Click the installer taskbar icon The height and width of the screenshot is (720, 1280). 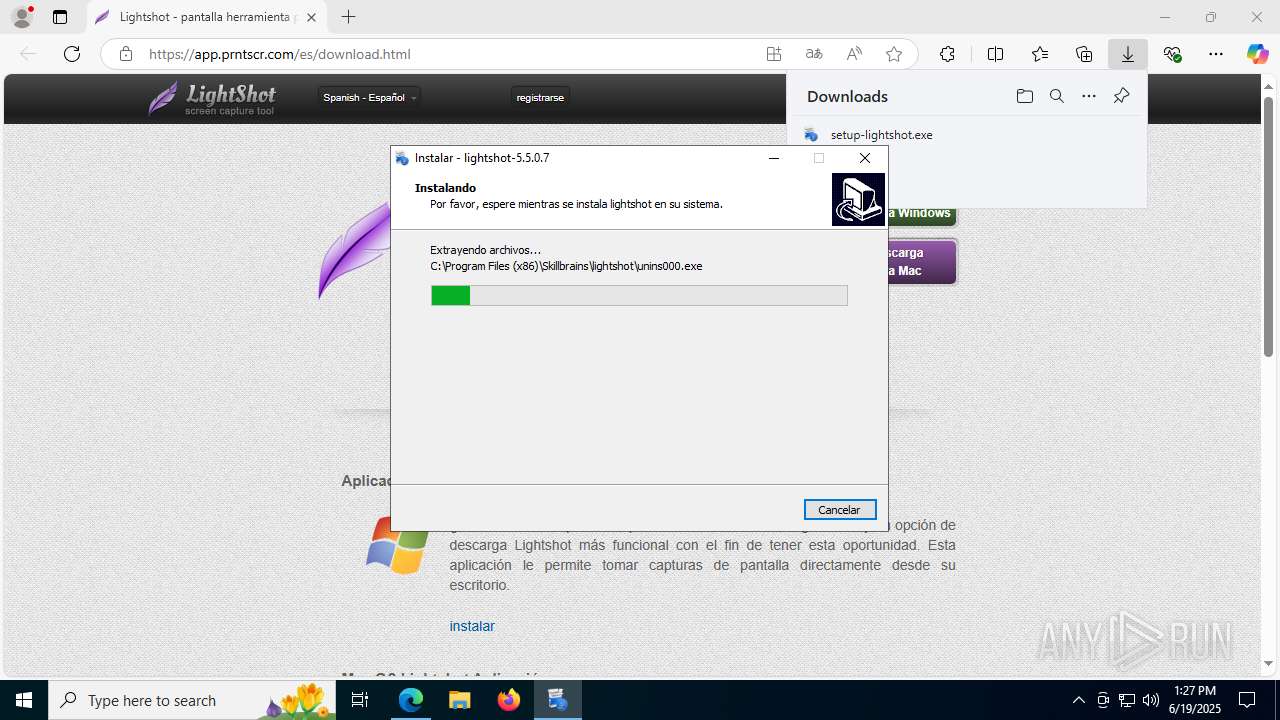[557, 700]
